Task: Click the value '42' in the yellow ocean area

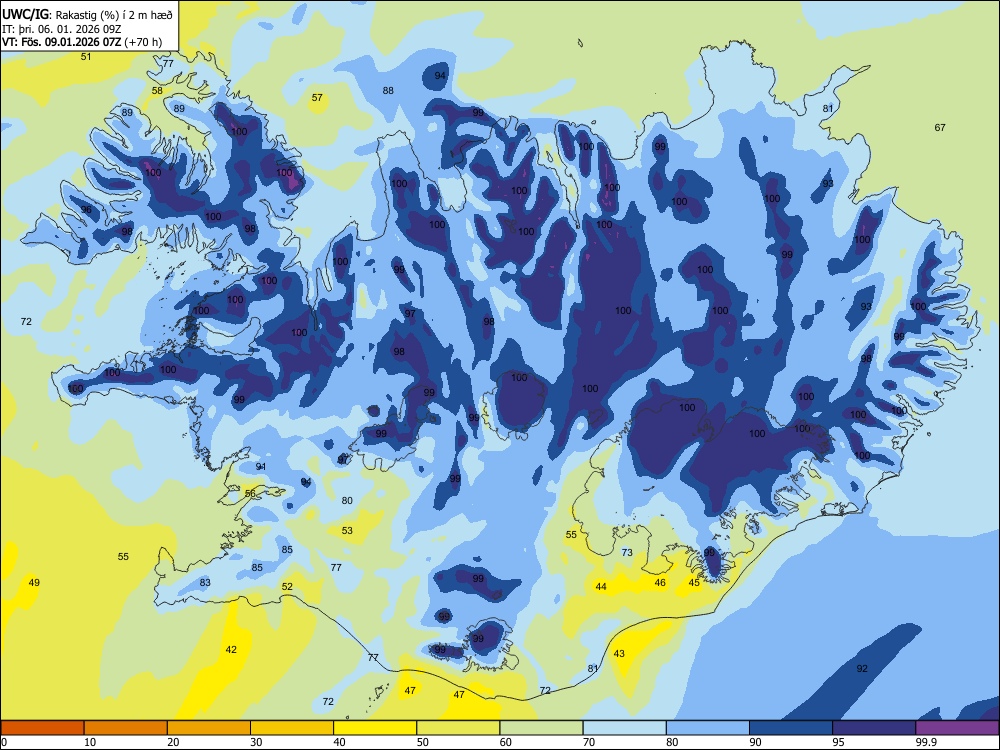Action: coord(231,649)
